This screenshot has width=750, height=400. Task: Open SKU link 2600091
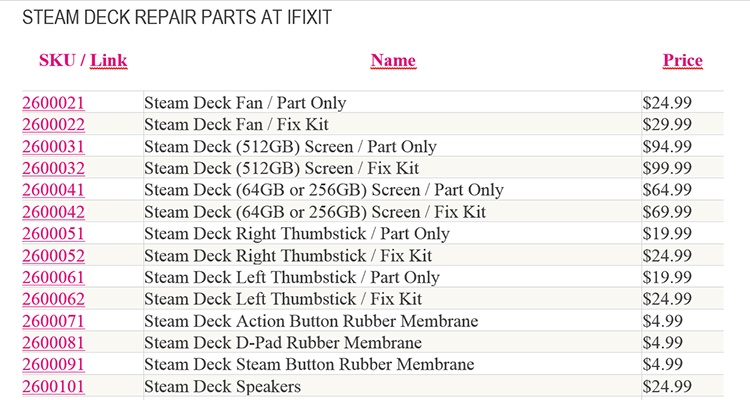[53, 364]
